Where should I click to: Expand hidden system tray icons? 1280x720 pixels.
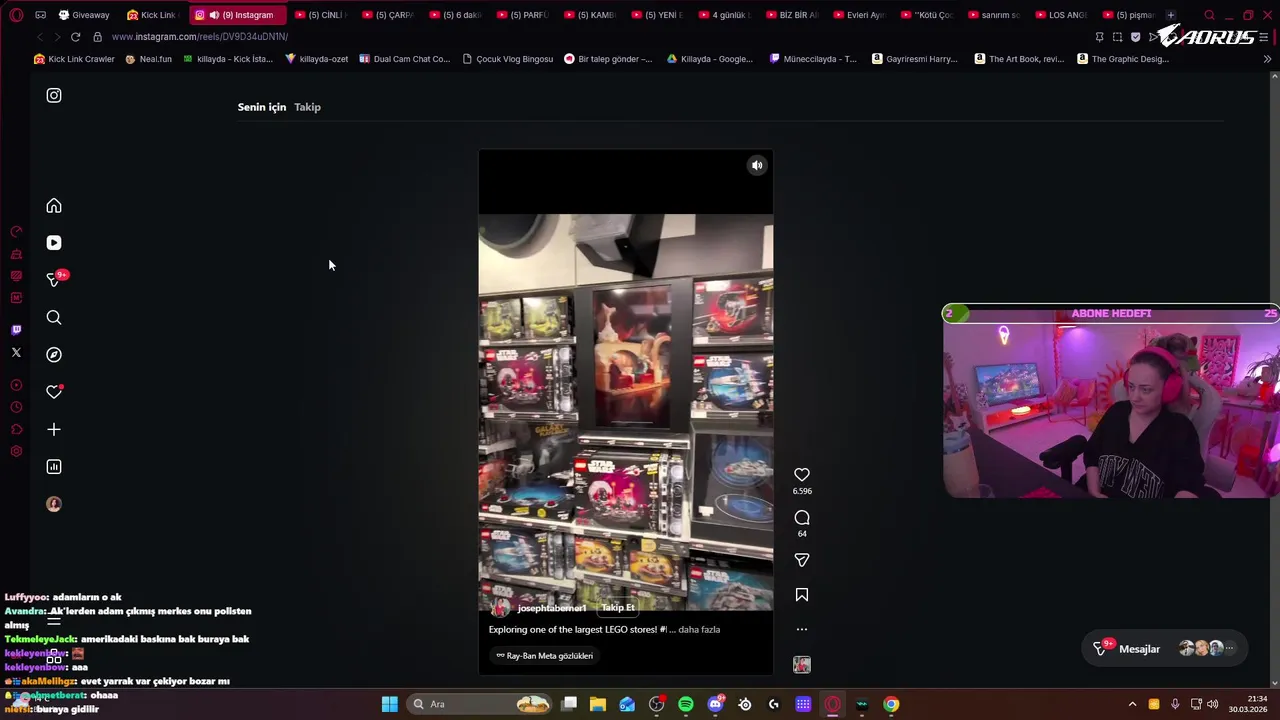coord(1132,704)
